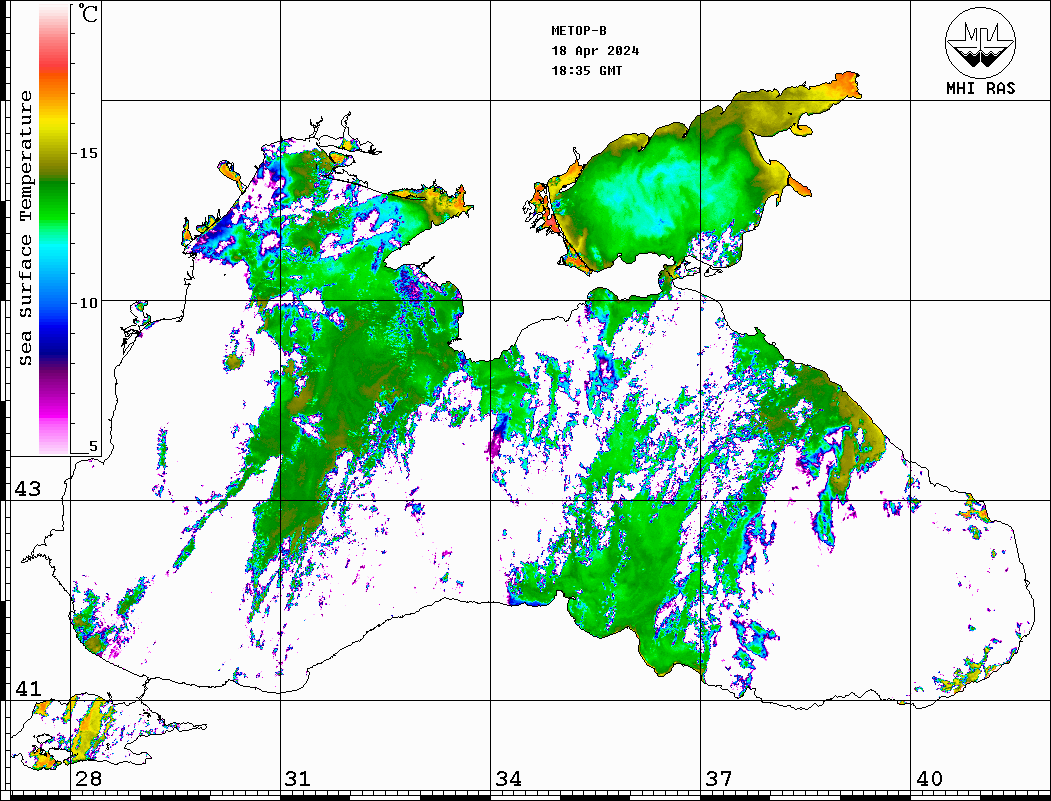The height and width of the screenshot is (801, 1051).
Task: Click the °C unit label
Action: 88,13
